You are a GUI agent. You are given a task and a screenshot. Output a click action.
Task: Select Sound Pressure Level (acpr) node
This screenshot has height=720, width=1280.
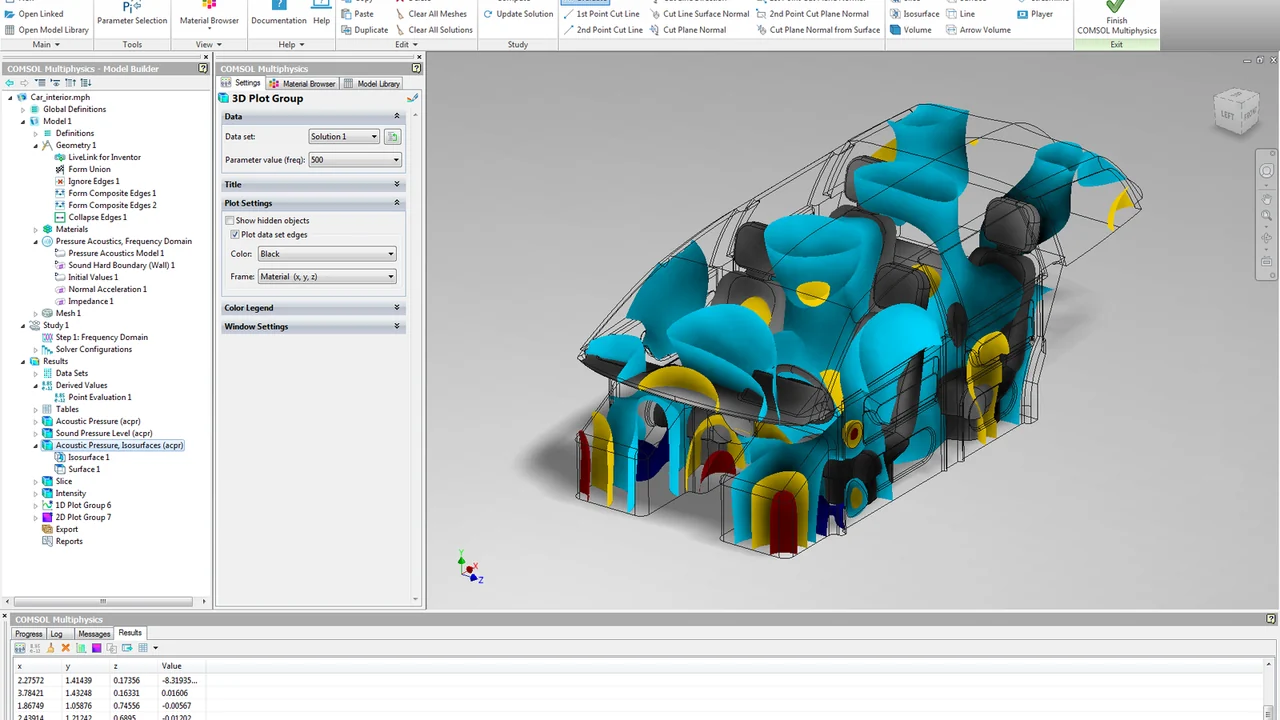(x=104, y=434)
